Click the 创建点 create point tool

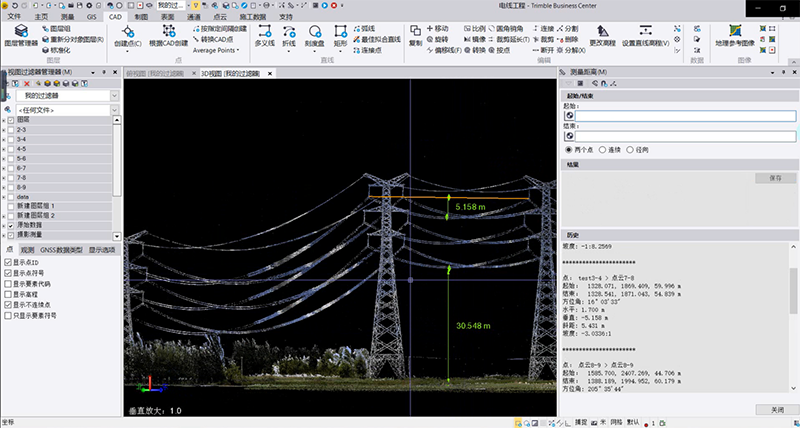[128, 35]
